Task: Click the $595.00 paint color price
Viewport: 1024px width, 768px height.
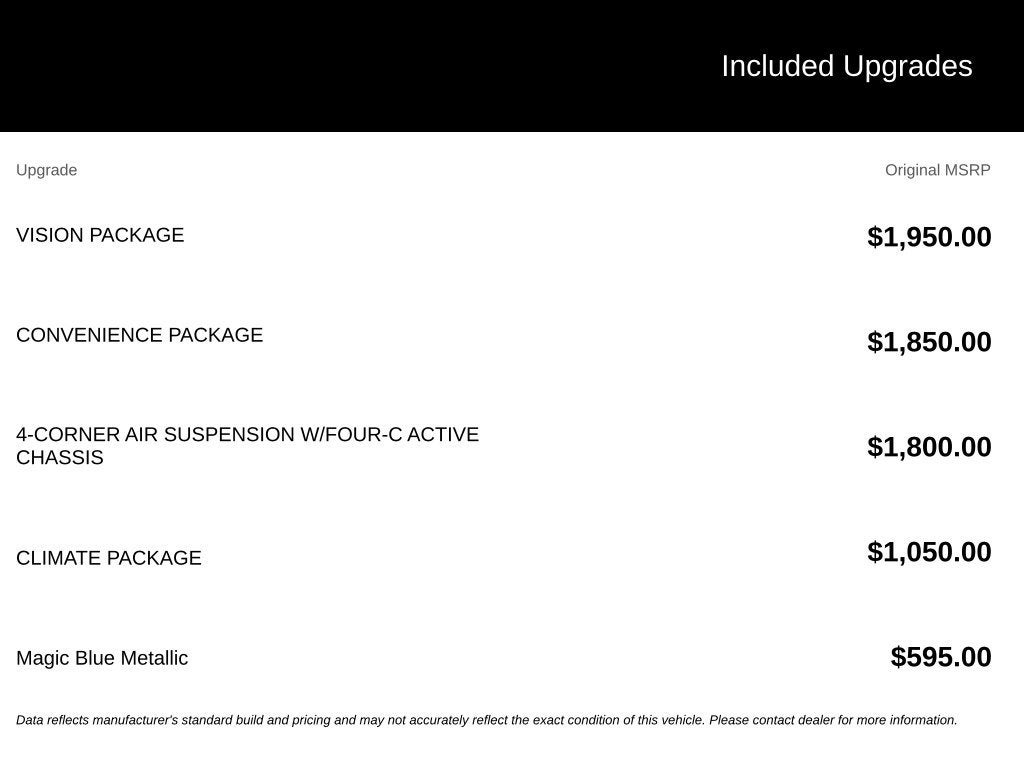Action: point(940,658)
